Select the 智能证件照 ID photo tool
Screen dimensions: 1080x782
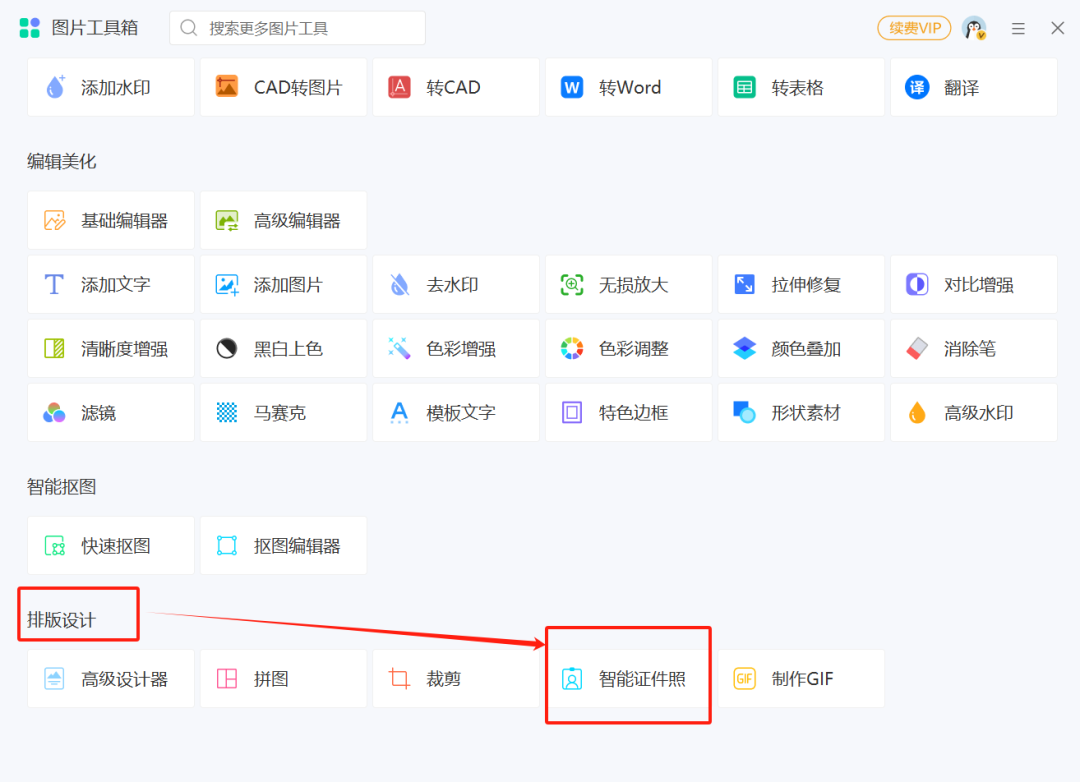(x=628, y=676)
